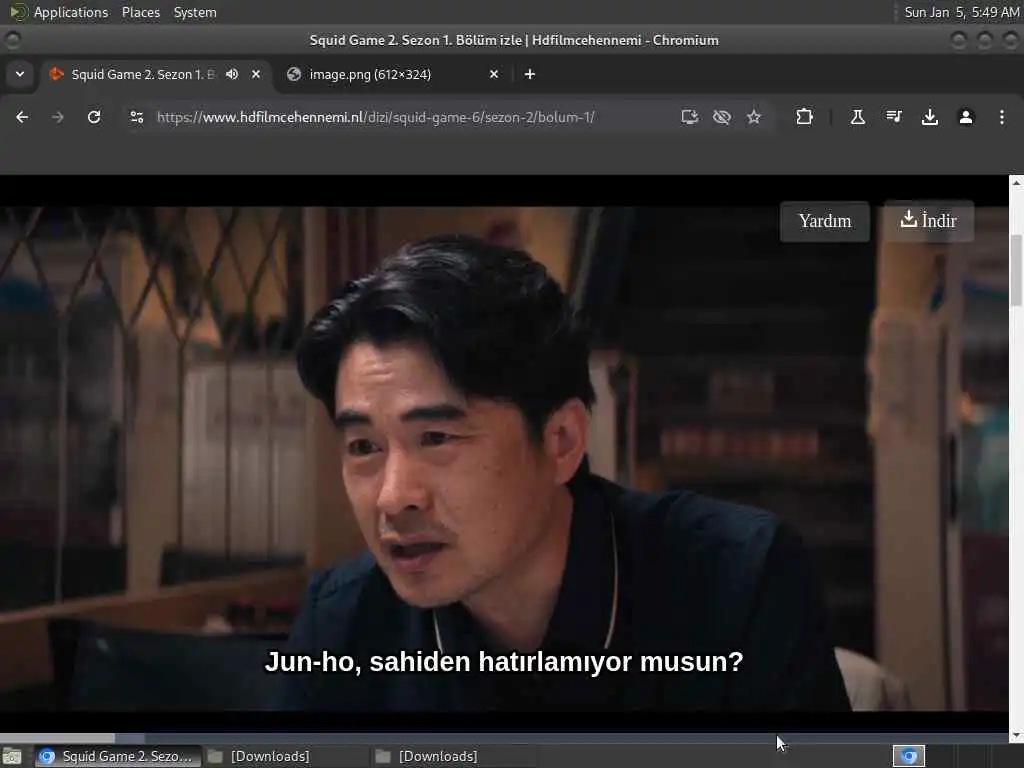Open media controls icon in toolbar
Image resolution: width=1024 pixels, height=768 pixels.
click(x=894, y=117)
